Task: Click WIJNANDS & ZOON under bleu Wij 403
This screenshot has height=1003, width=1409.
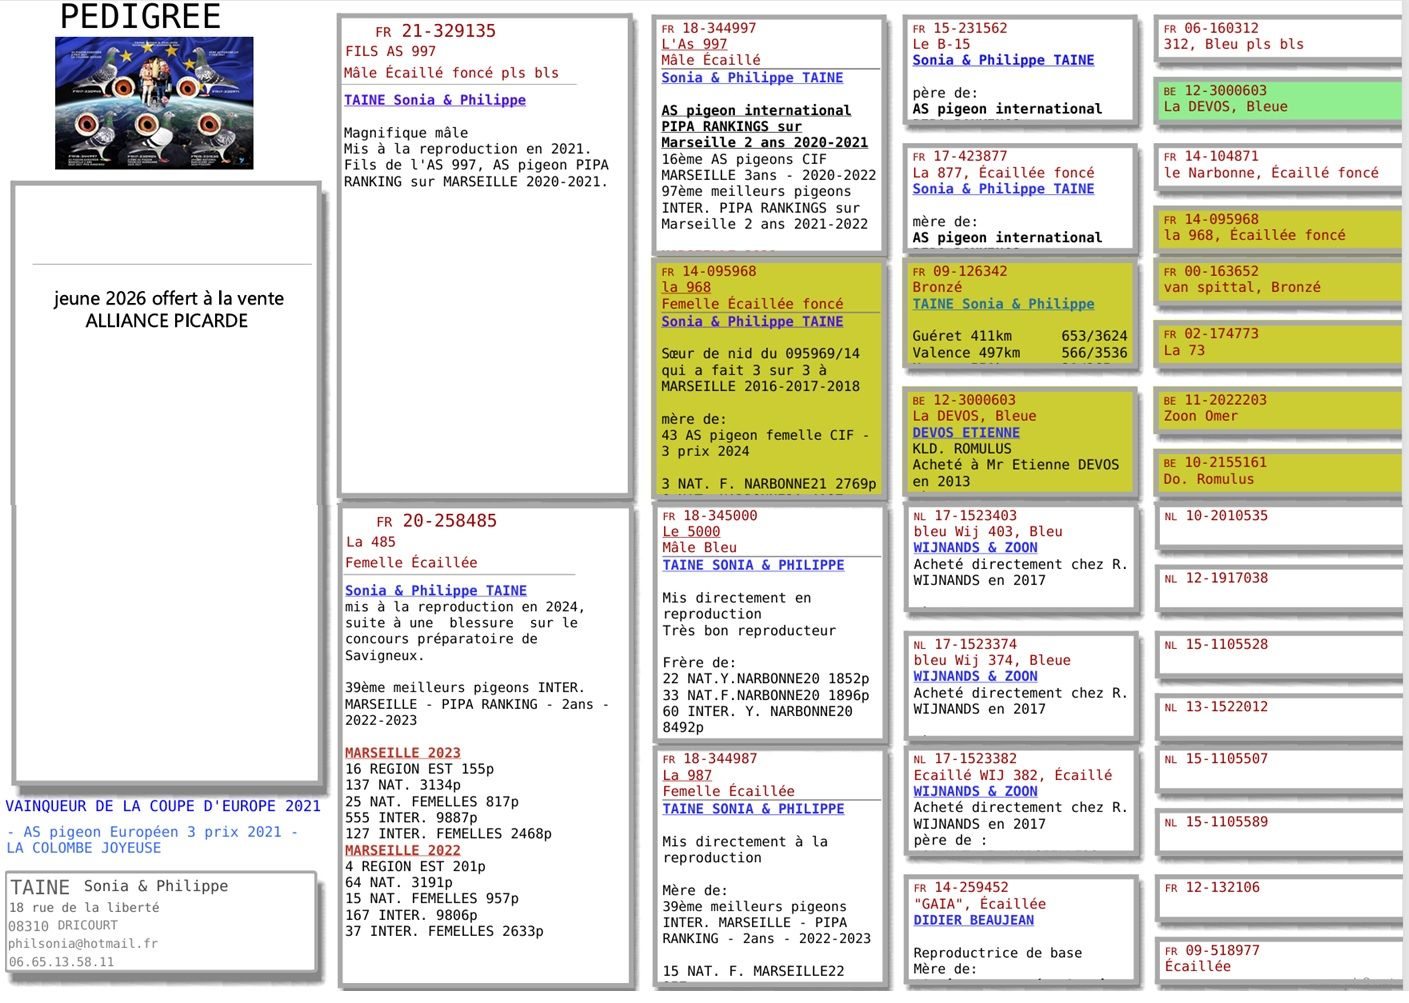Action: pos(975,548)
